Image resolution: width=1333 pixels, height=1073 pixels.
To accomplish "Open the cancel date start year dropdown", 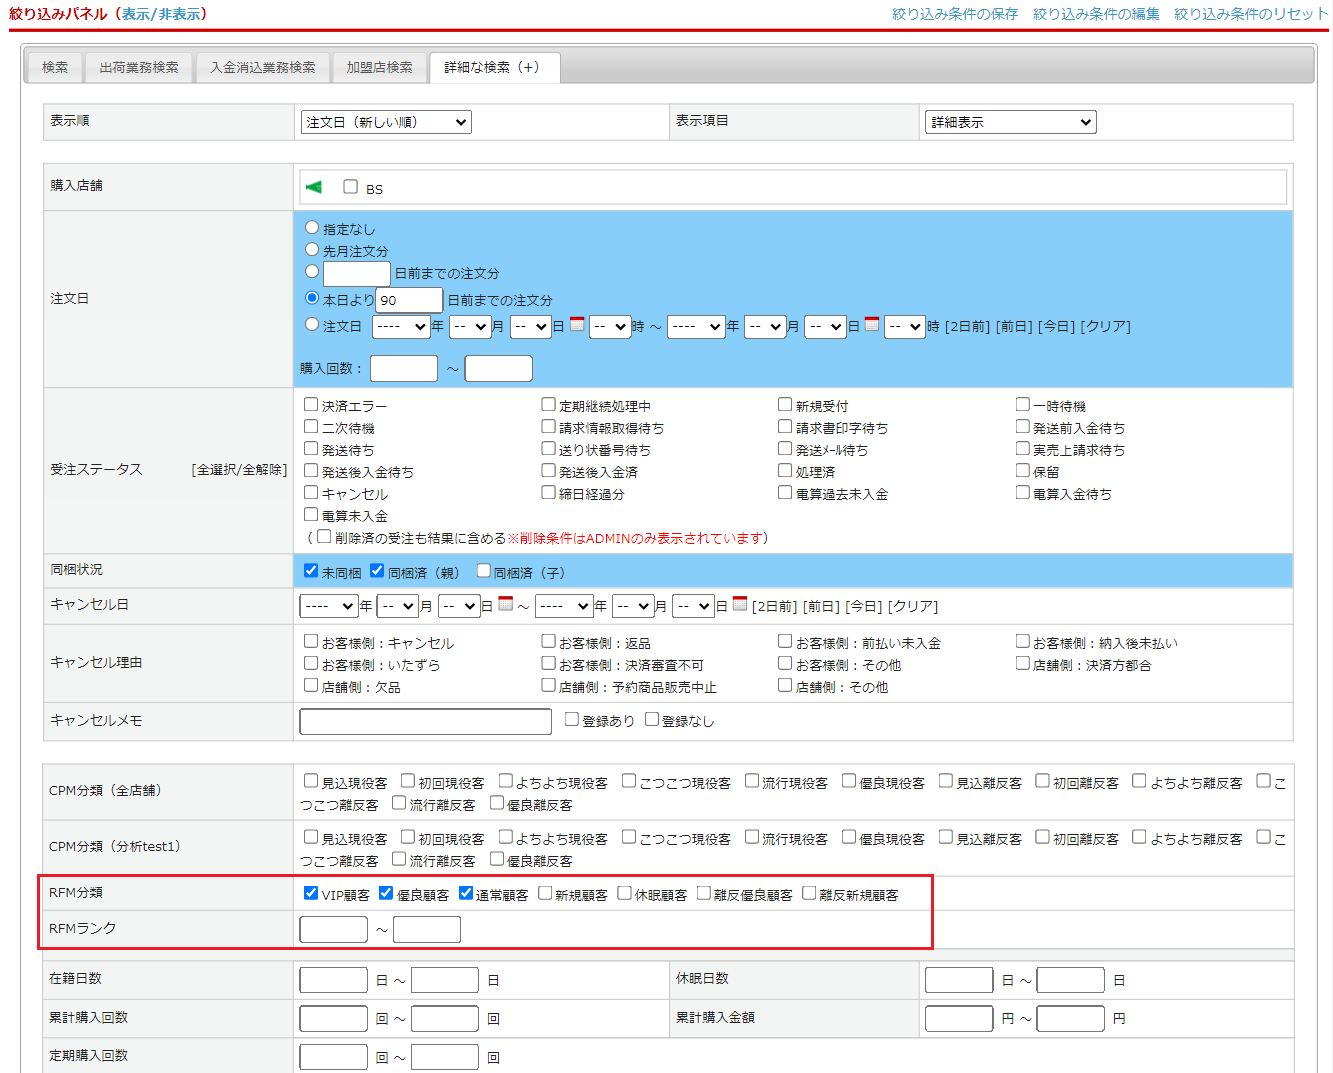I will pos(329,606).
